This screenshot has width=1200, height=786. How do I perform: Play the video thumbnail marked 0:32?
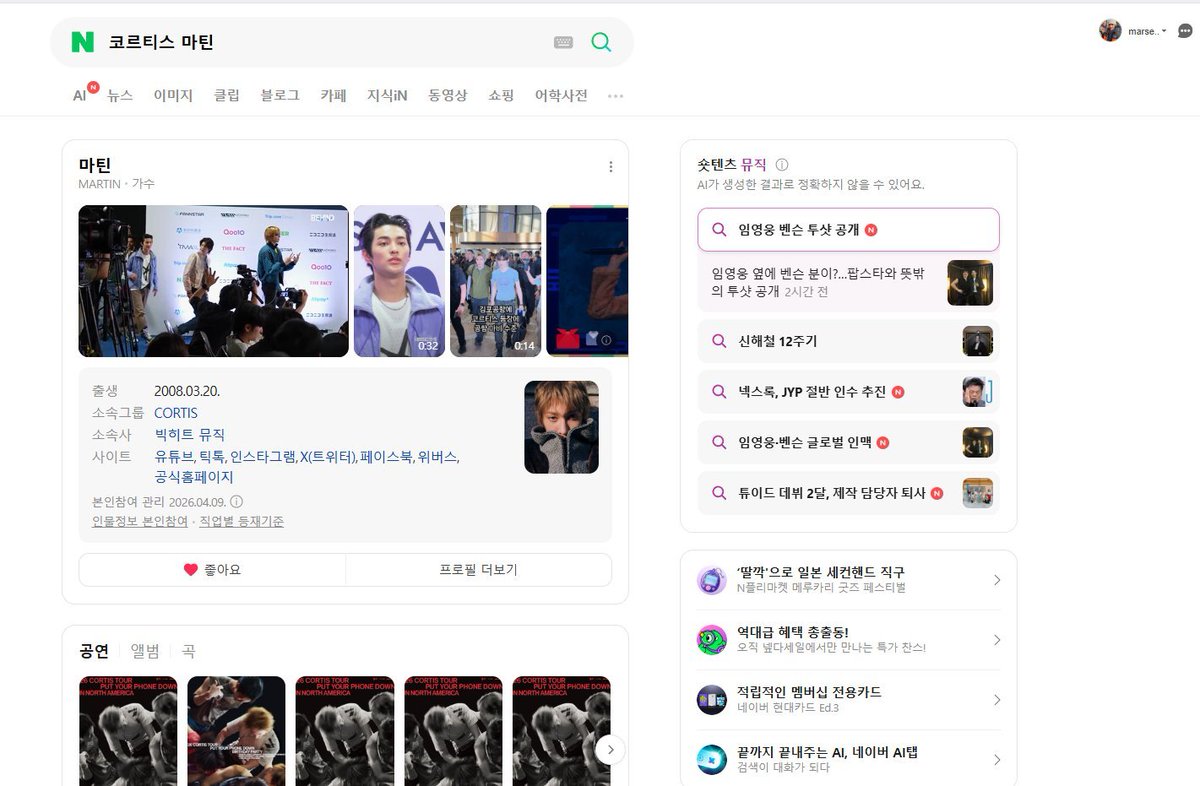point(399,281)
